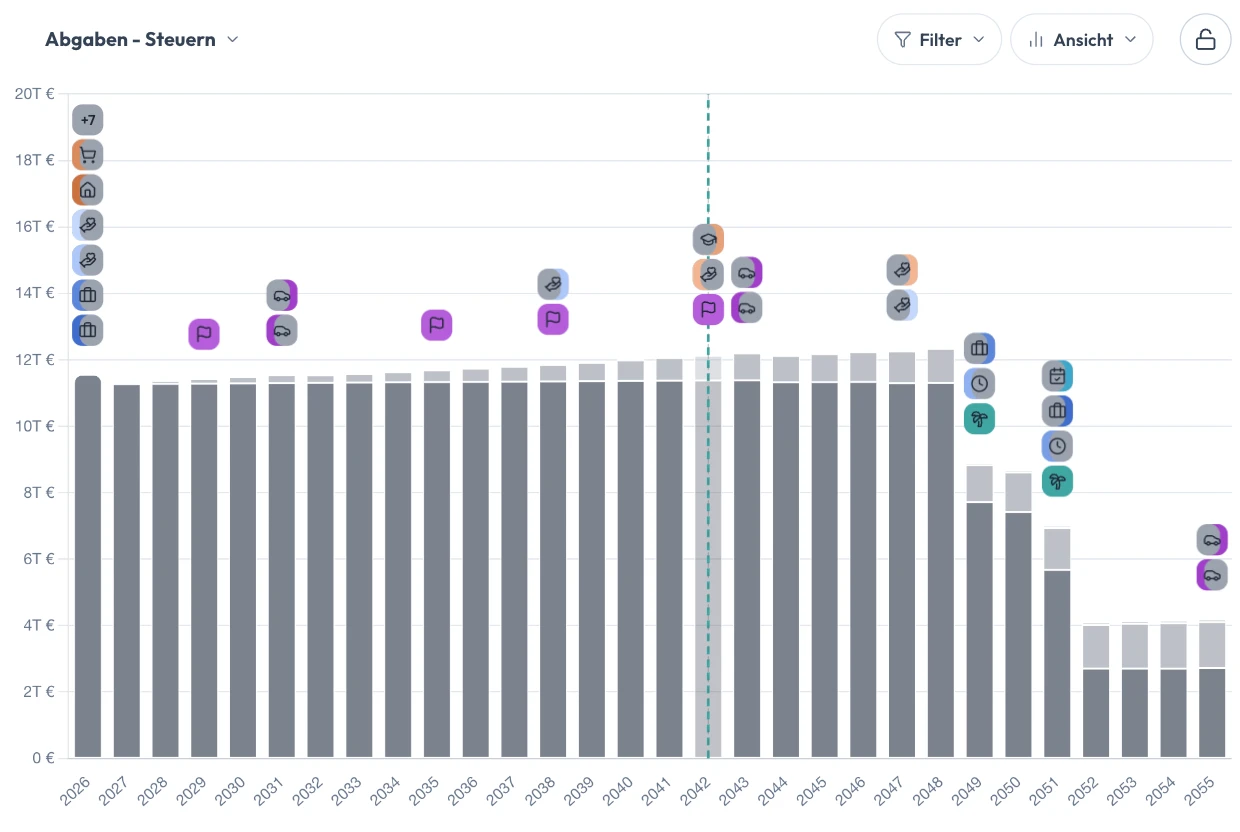Image resolution: width=1240 pixels, height=832 pixels.
Task: Select the briefcase icon above 2051
Action: (1057, 411)
